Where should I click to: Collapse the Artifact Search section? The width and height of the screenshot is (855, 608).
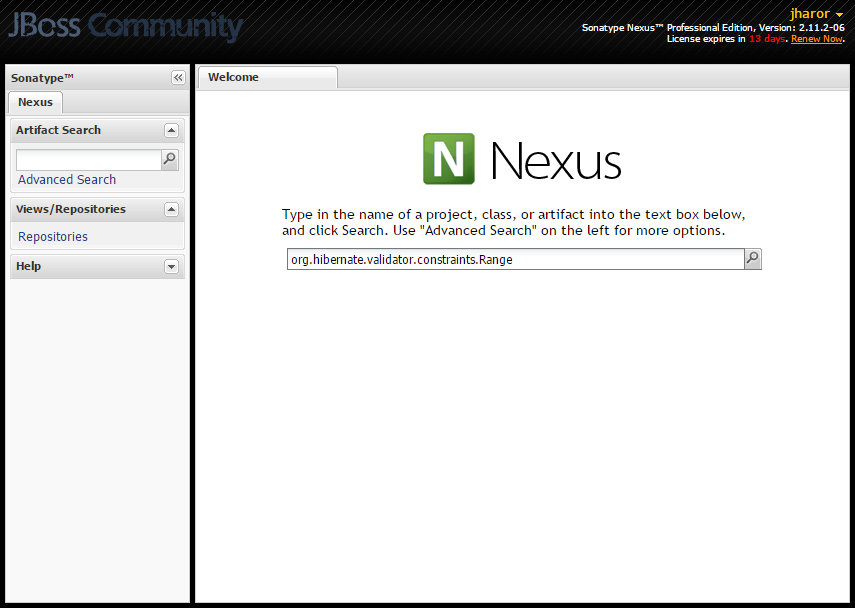(x=171, y=130)
